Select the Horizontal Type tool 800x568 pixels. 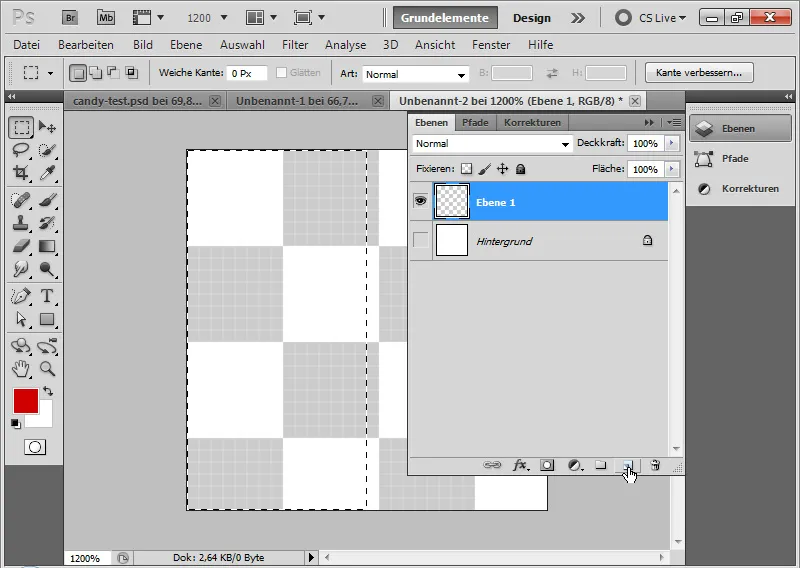(47, 296)
